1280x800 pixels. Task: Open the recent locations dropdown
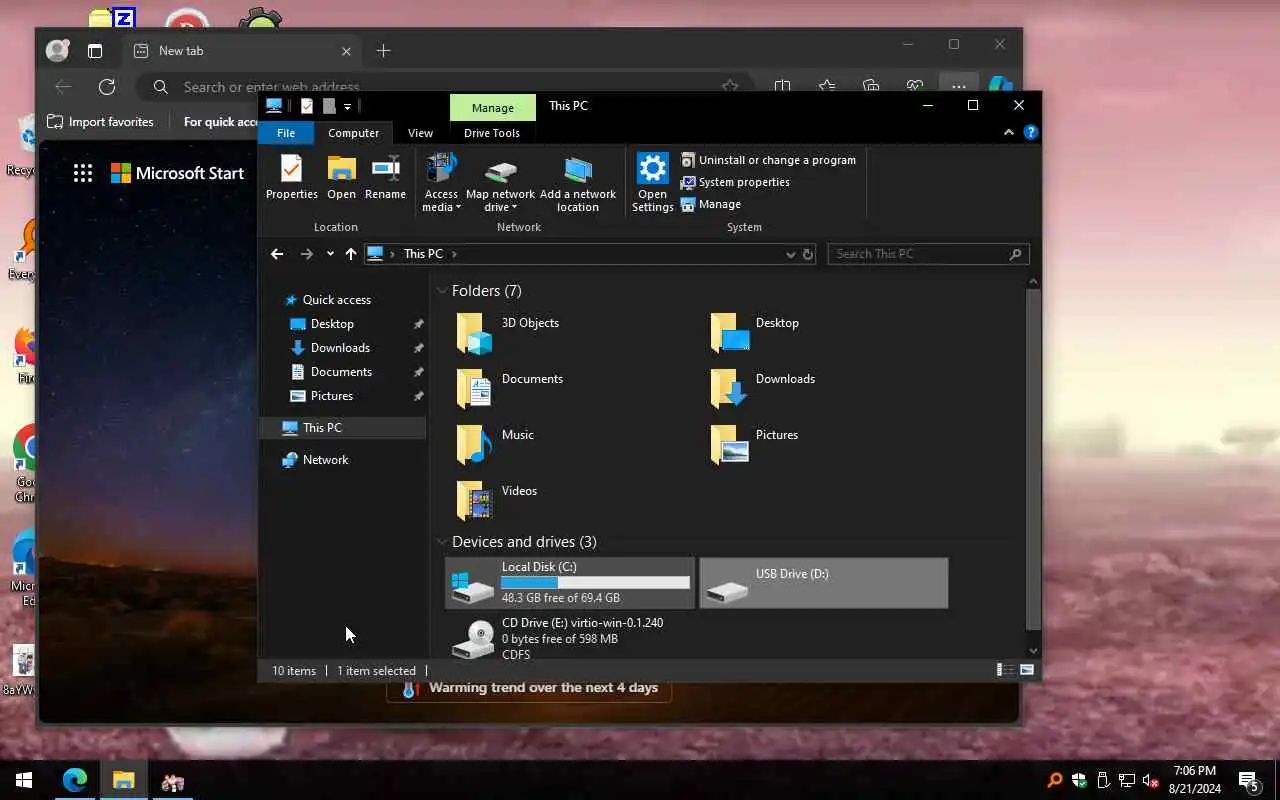tap(330, 254)
